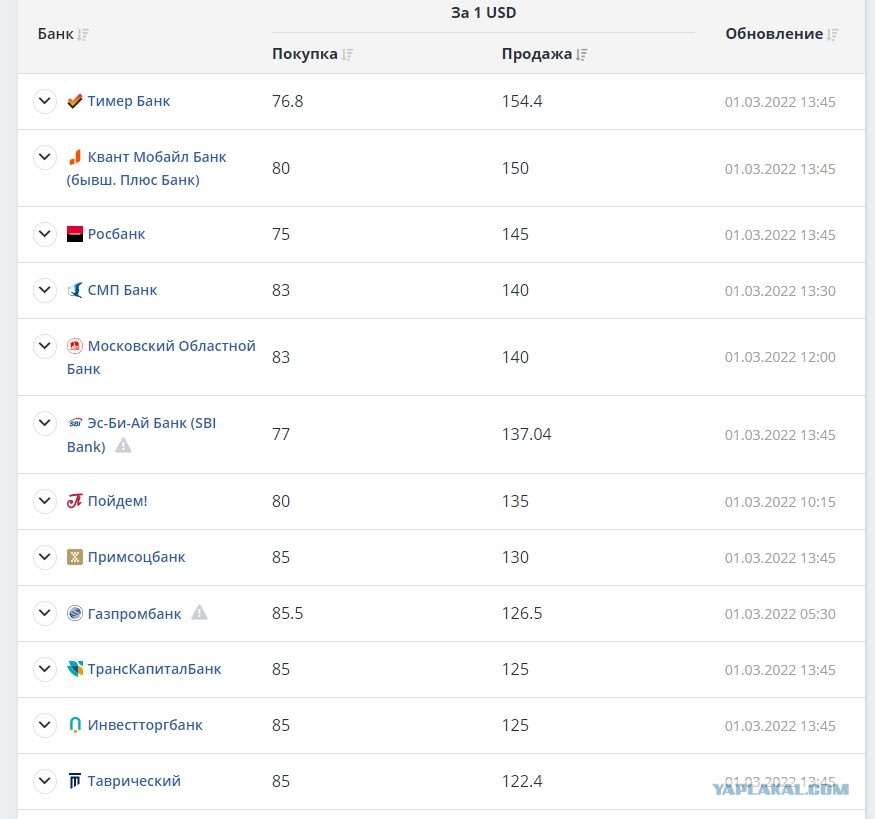Click the Инвестторгбанк logo icon

tap(75, 725)
